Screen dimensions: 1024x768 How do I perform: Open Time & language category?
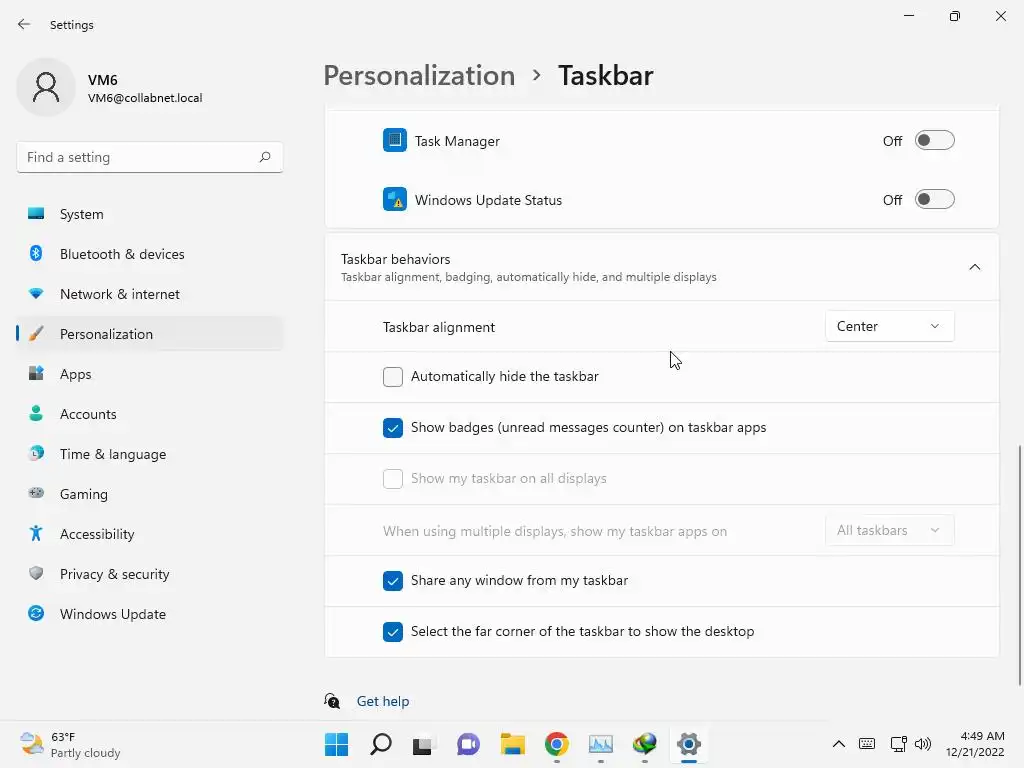150,454
